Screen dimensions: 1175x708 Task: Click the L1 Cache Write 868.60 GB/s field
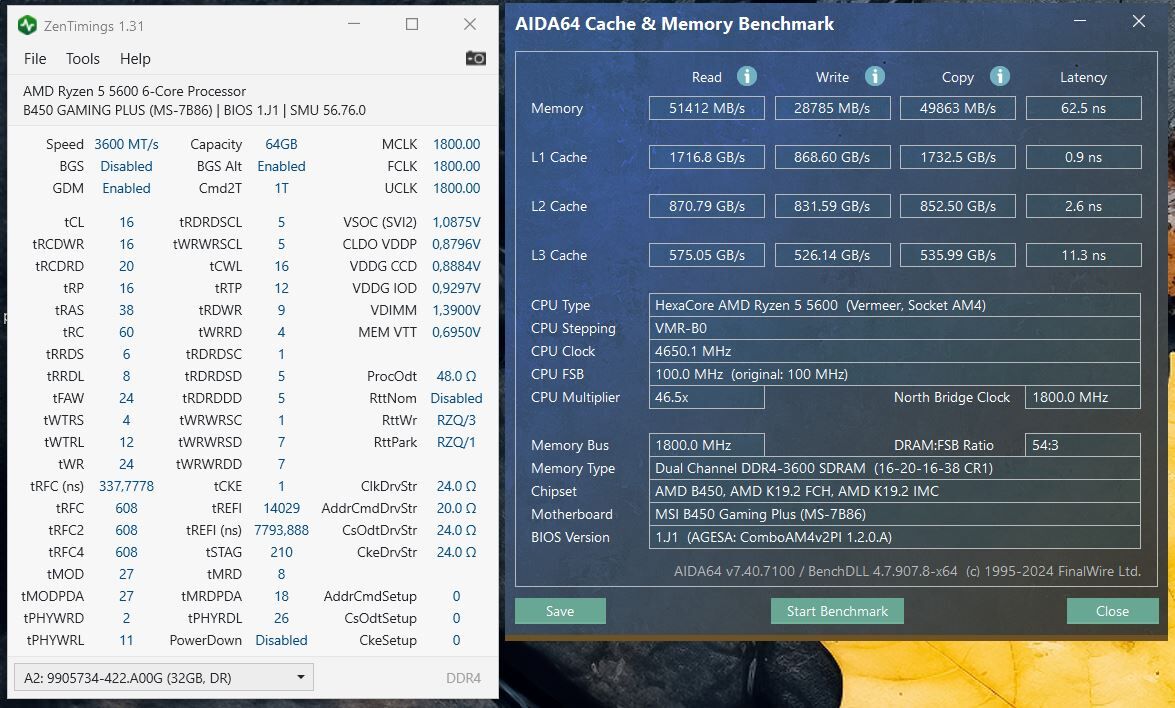tap(832, 157)
